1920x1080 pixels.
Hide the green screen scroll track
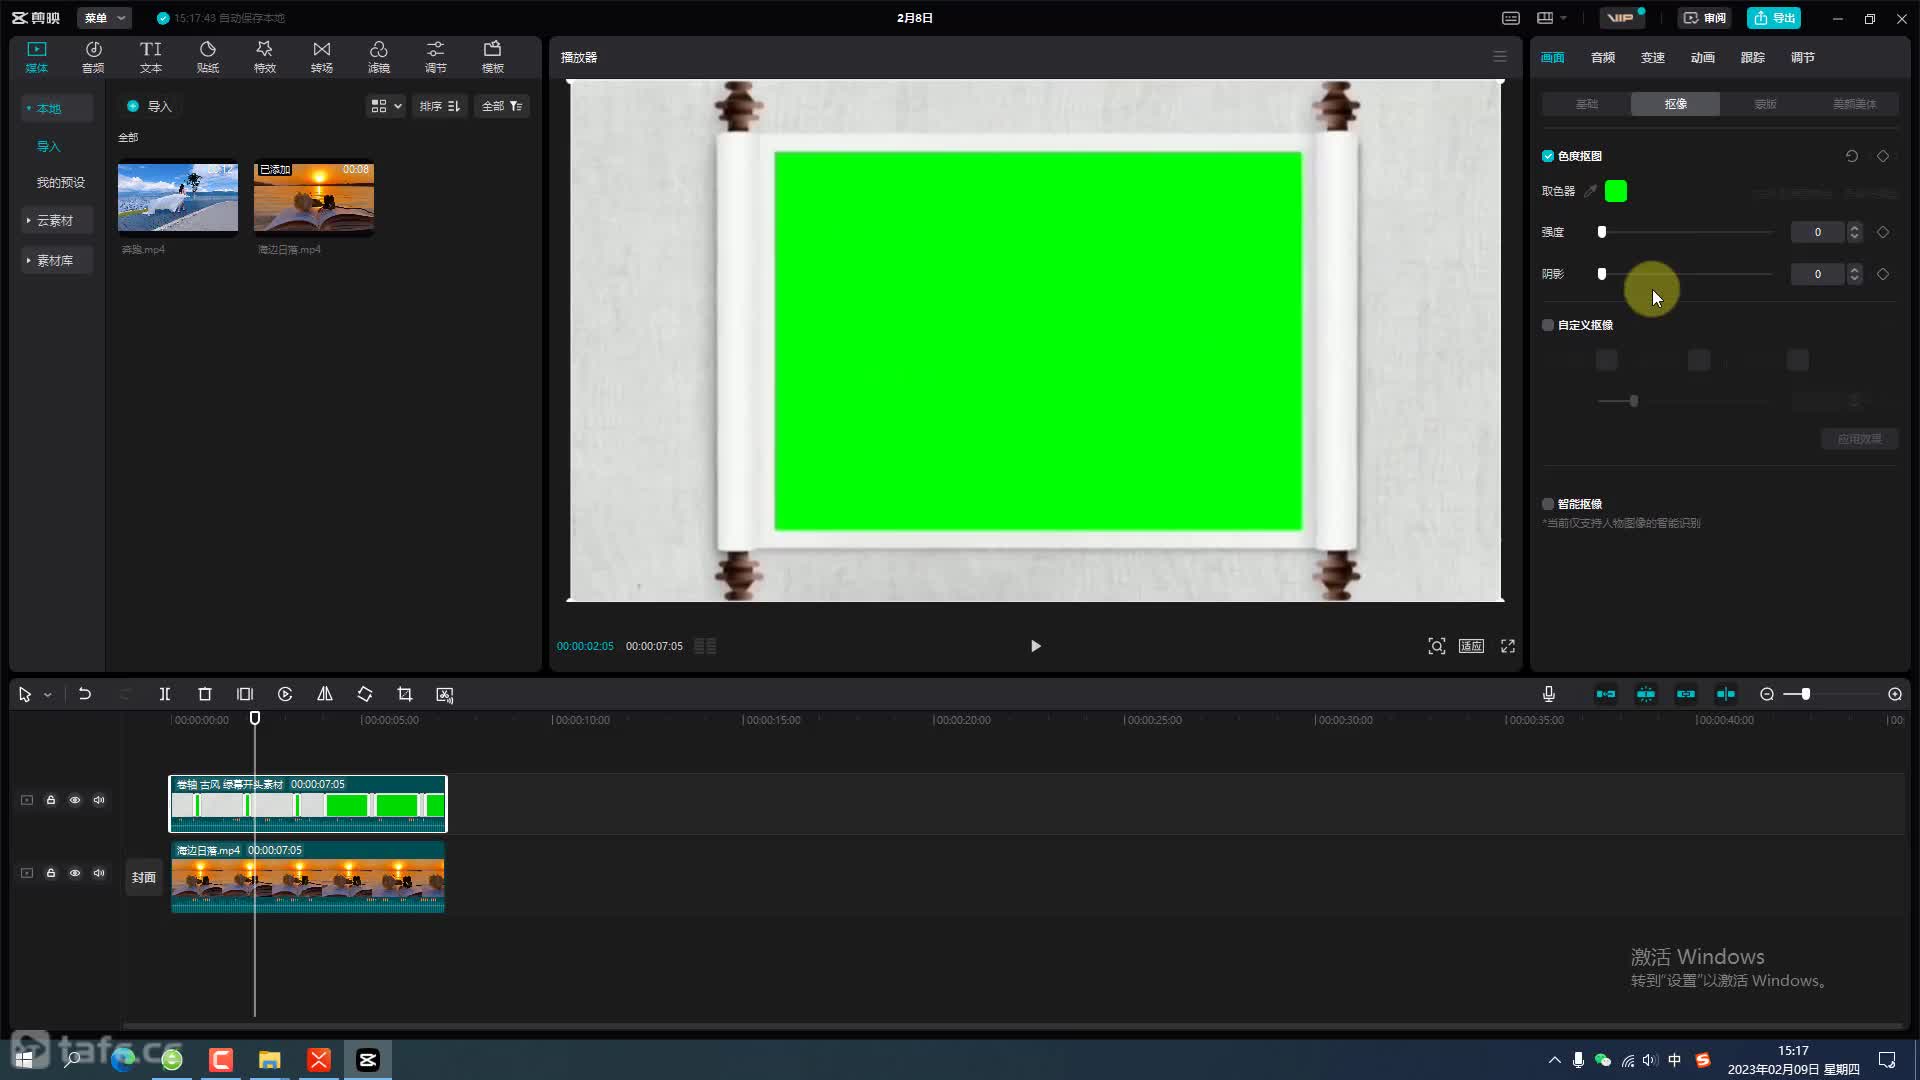75,800
